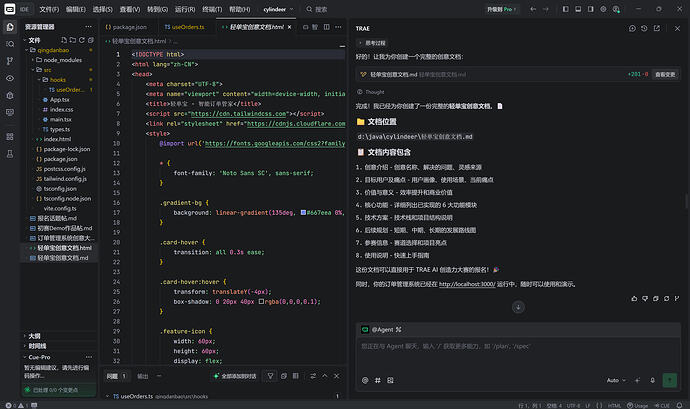
Task: Click the microphone icon in chat input
Action: tap(653, 380)
